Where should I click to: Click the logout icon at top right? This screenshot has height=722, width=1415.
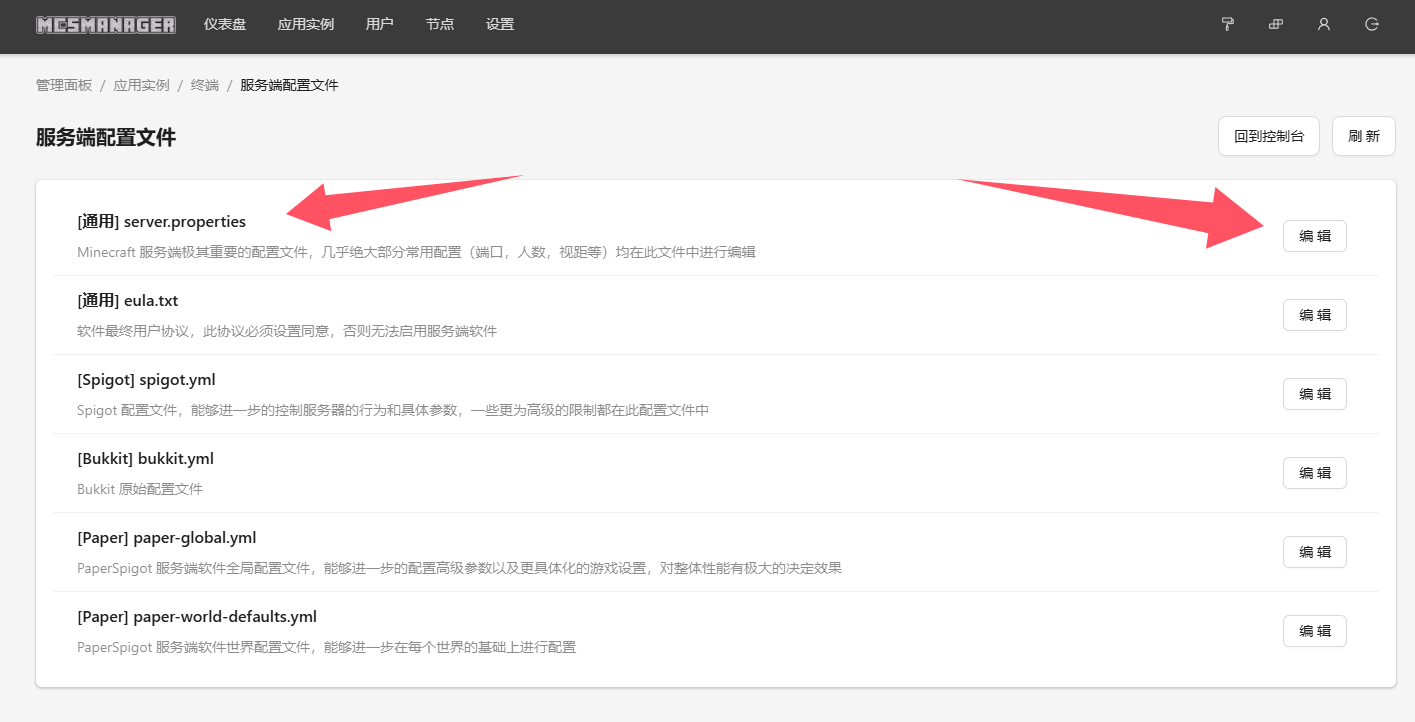click(x=1371, y=24)
